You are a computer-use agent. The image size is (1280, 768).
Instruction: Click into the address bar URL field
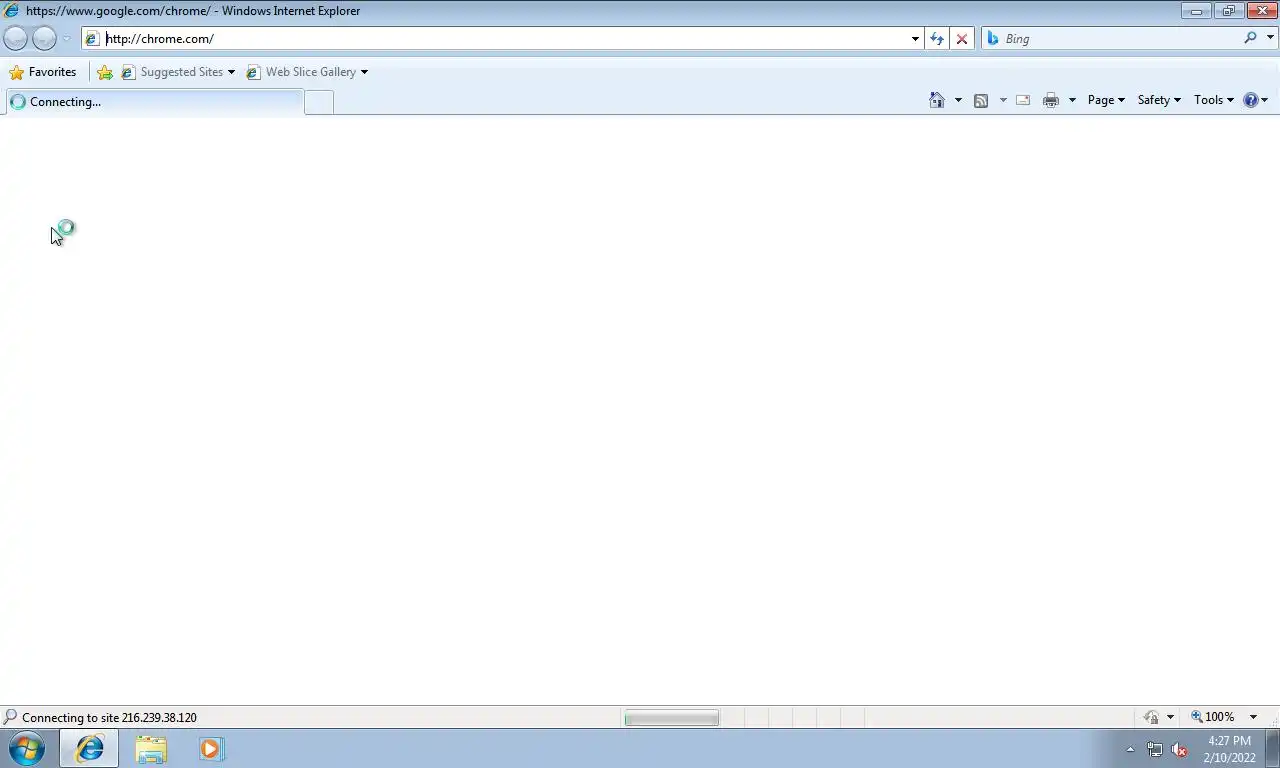[505, 39]
